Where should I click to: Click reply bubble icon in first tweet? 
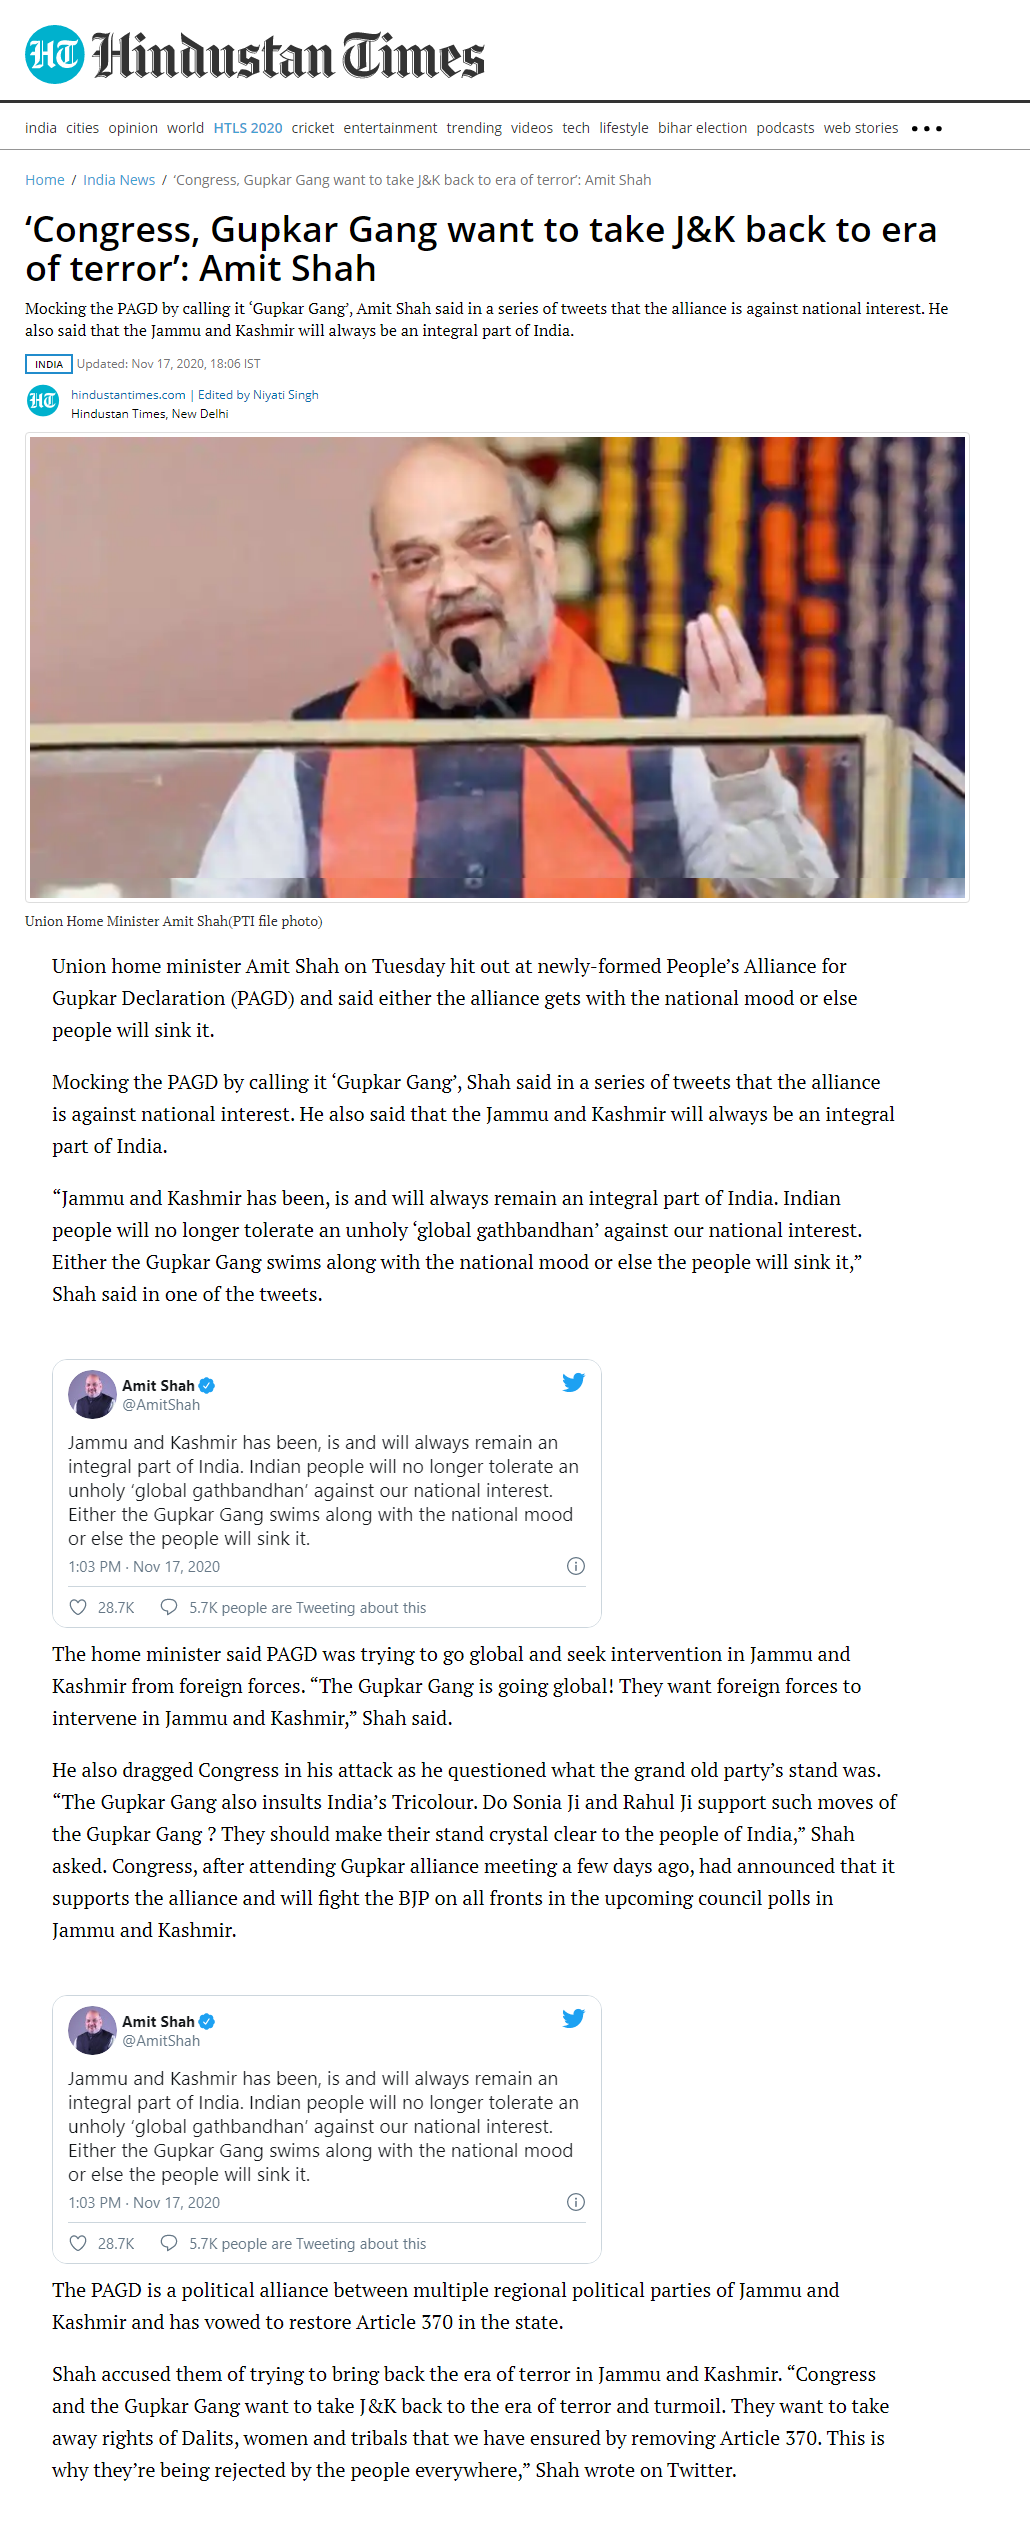[169, 1607]
